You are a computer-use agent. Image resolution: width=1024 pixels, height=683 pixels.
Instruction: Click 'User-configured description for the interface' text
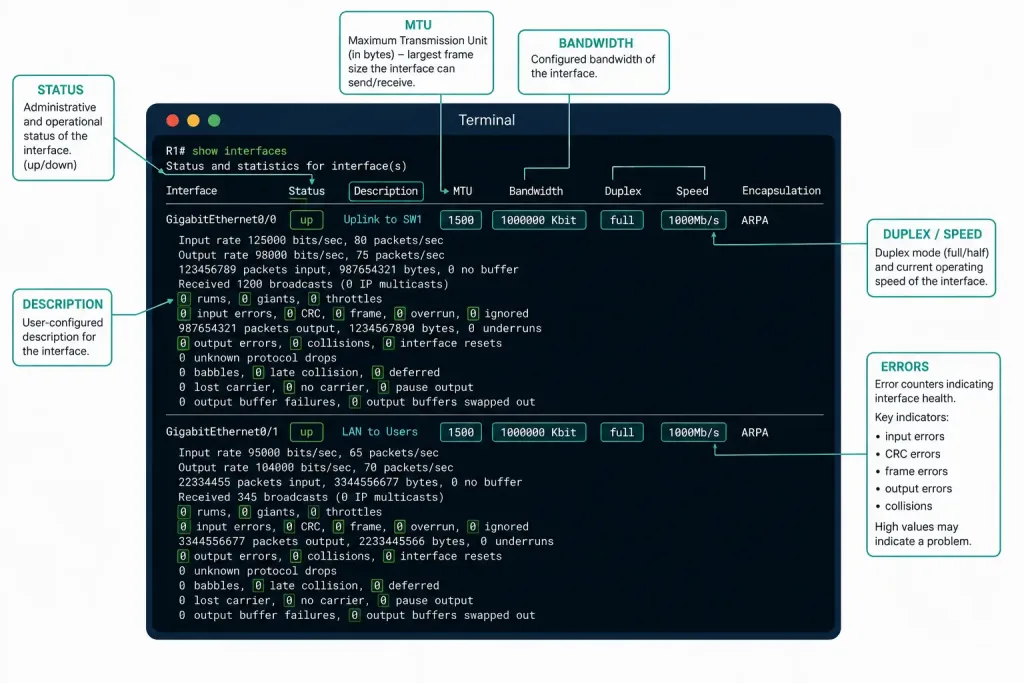click(63, 337)
